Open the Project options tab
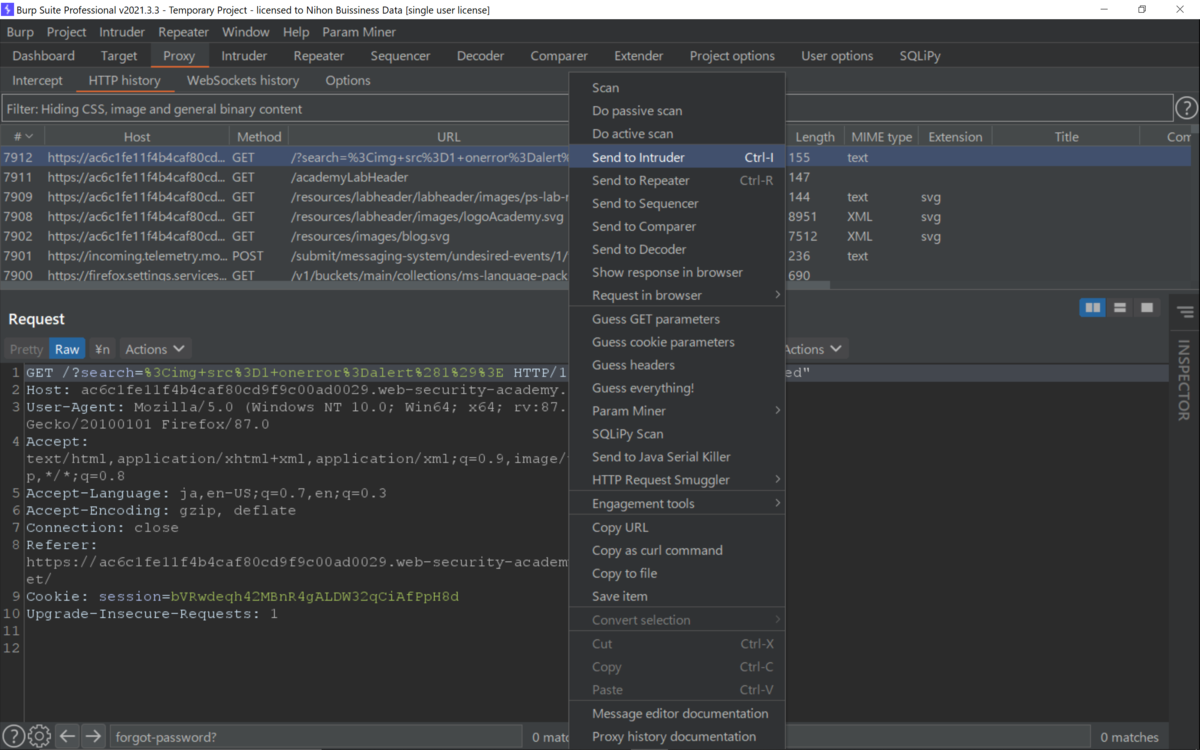This screenshot has width=1200, height=750. [x=732, y=56]
